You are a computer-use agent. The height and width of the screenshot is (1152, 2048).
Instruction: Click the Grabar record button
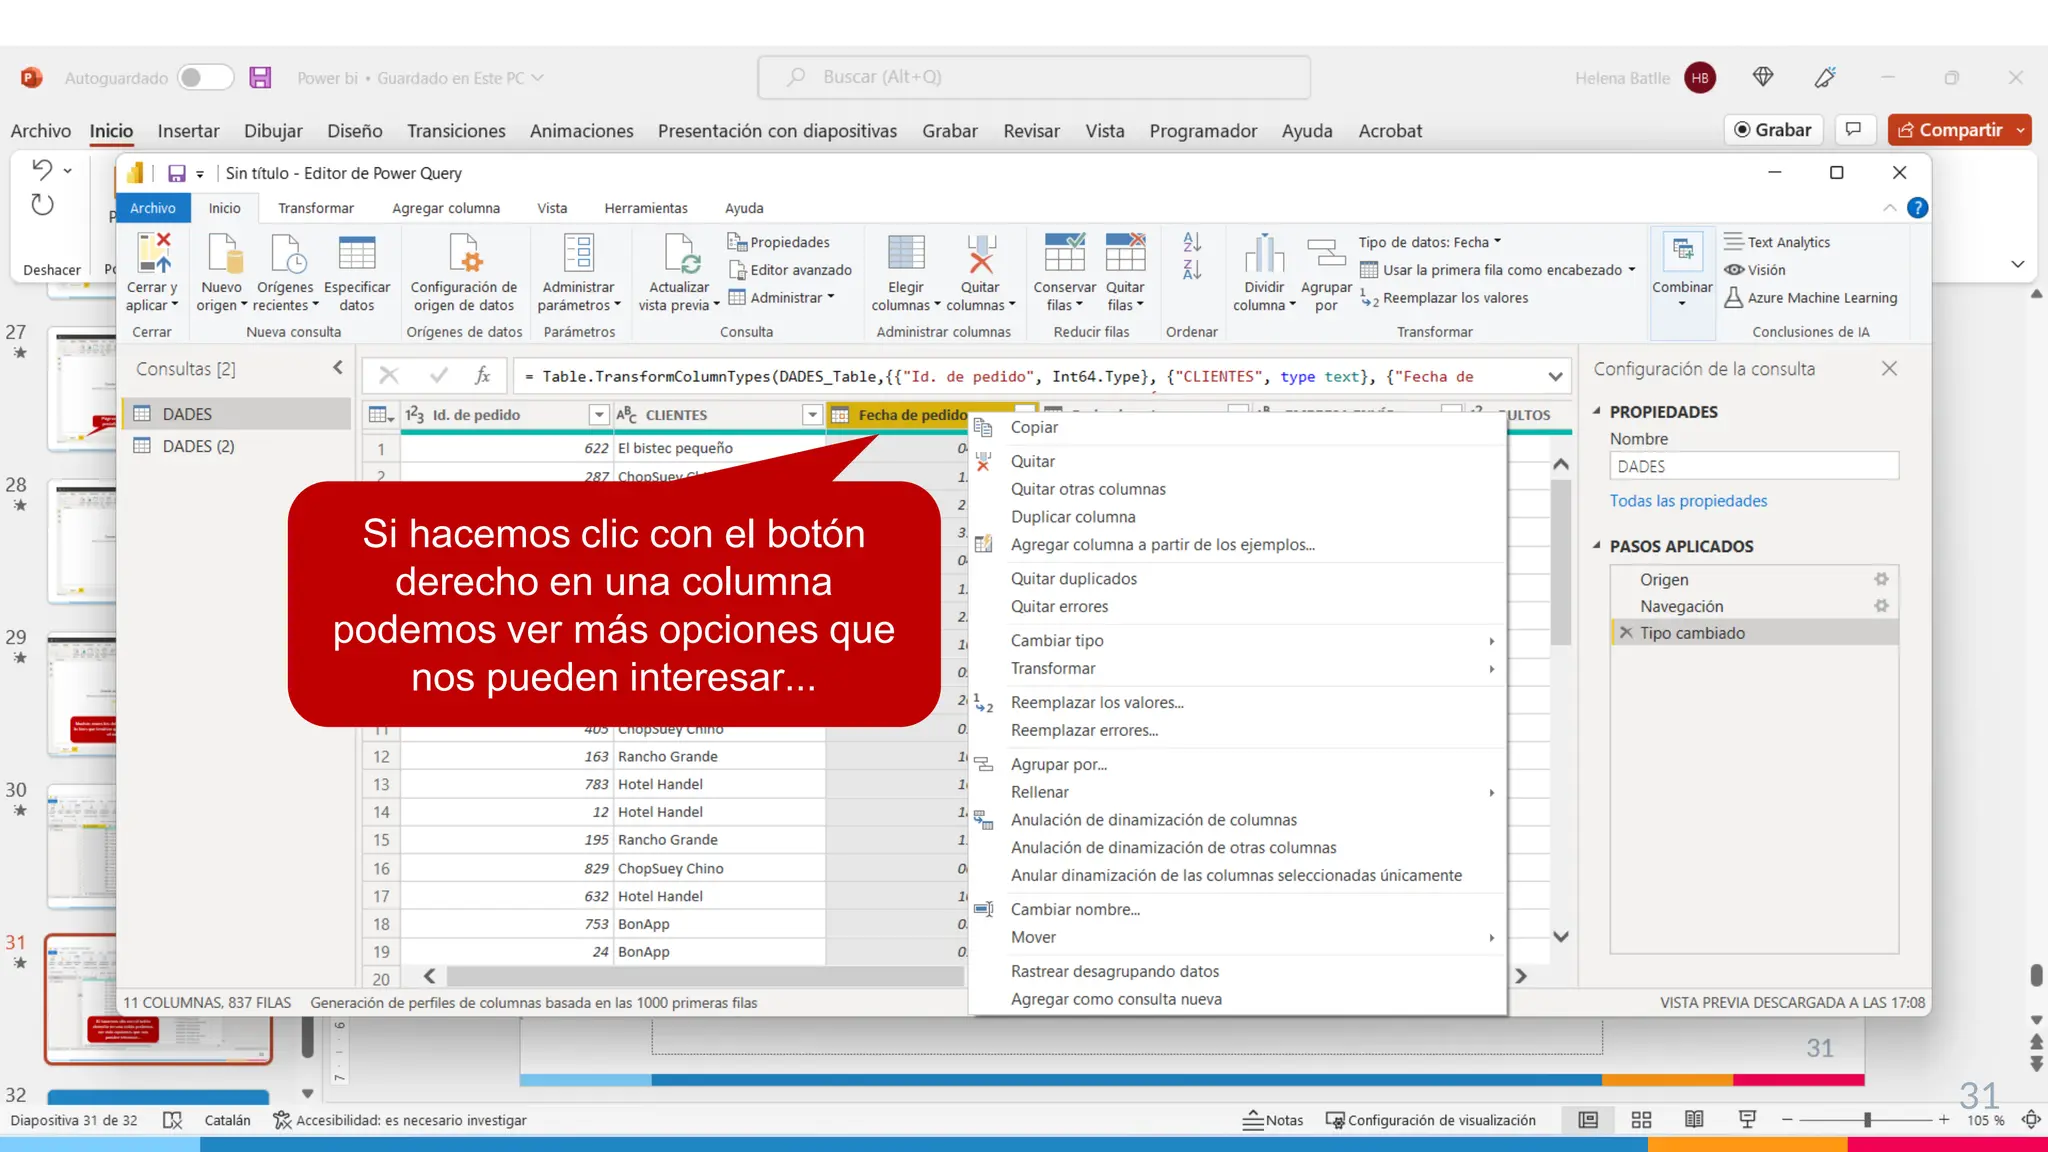(1773, 130)
